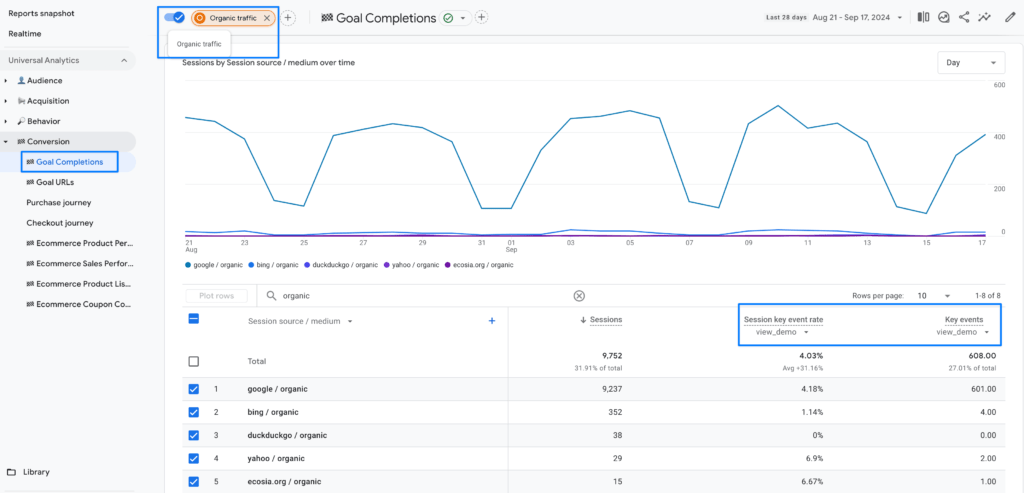Toggle the comparison switch off
The height and width of the screenshot is (493, 1024).
(174, 18)
